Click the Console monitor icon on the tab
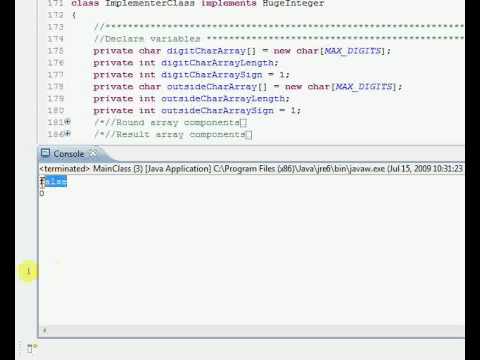 [x=45, y=153]
